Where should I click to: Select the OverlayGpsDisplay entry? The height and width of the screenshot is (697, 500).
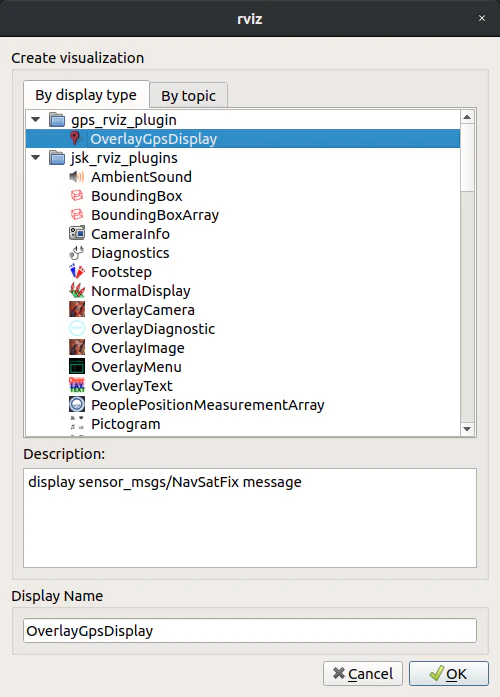tap(243, 139)
